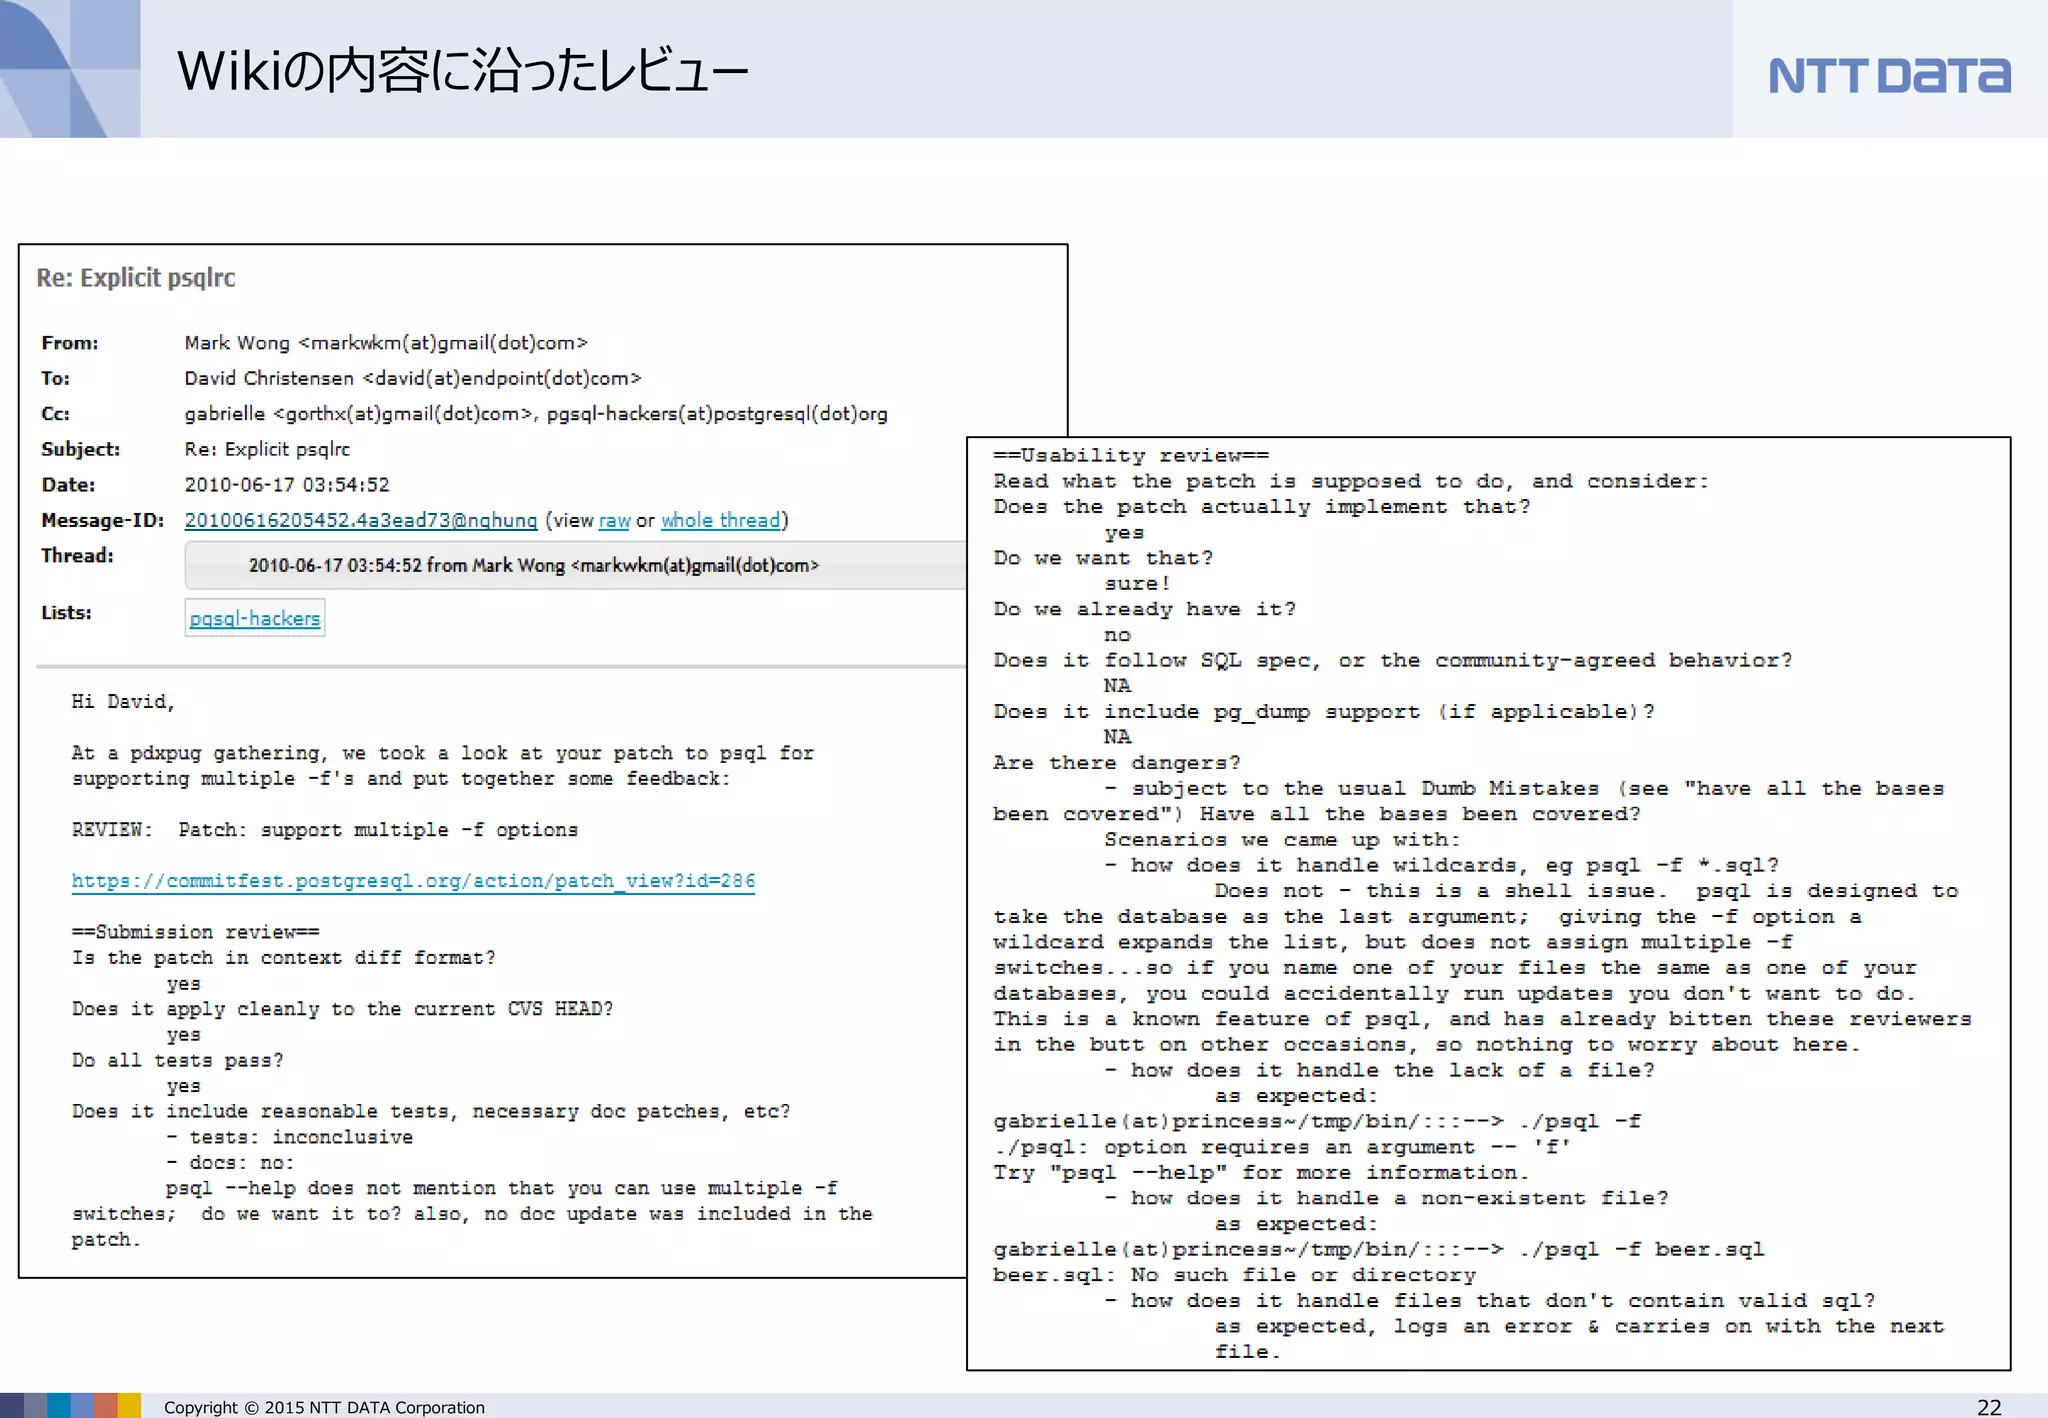Open the Message-ID link 20100616205452.4a3ead73@nghung
Viewport: 2048px width, 1418px height.
click(x=361, y=521)
